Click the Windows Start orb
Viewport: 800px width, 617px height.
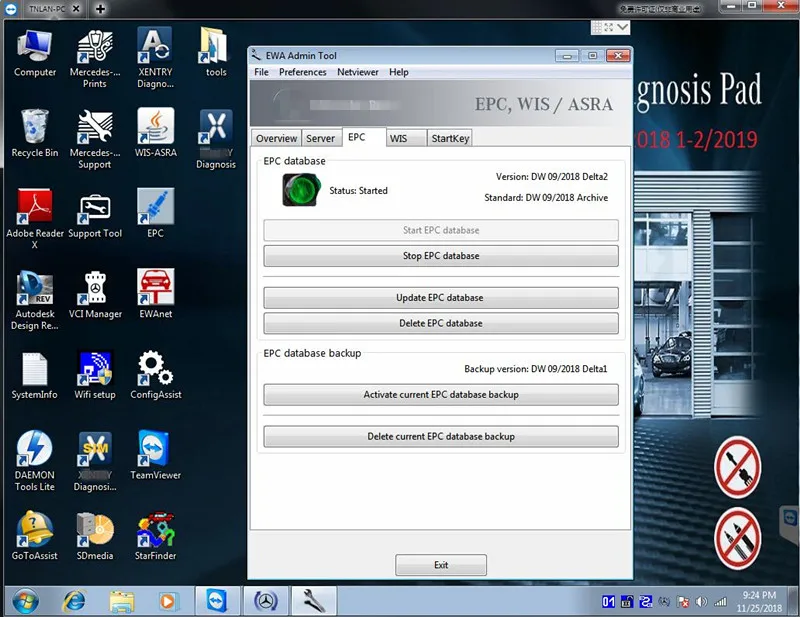coord(26,601)
